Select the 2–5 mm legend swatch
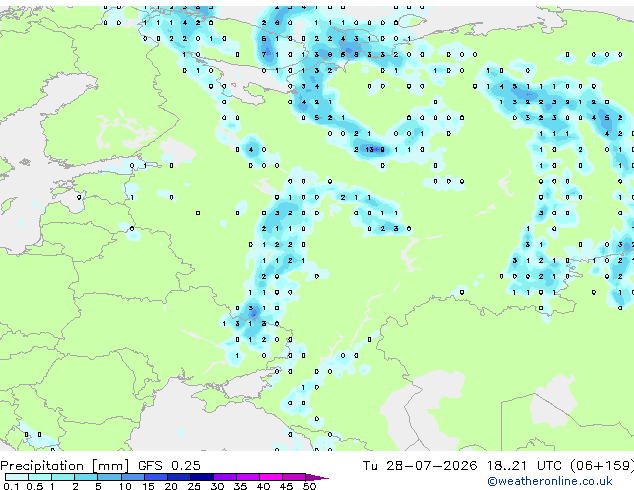The height and width of the screenshot is (490, 634). tap(86, 477)
